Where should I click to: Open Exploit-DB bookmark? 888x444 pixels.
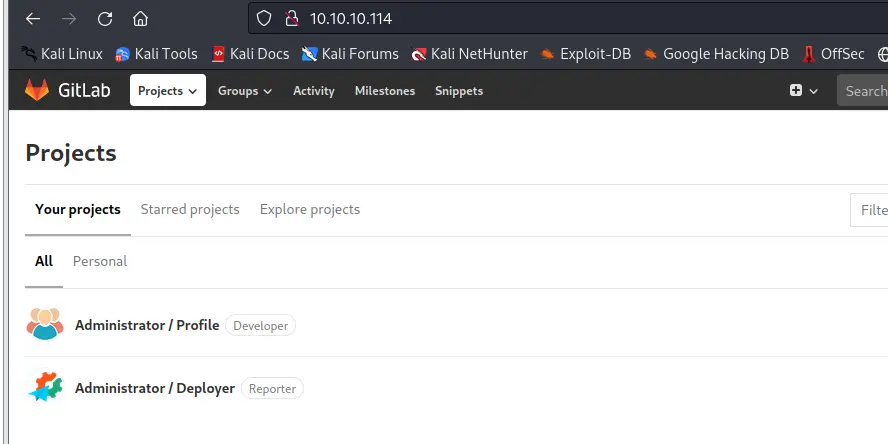click(x=585, y=54)
